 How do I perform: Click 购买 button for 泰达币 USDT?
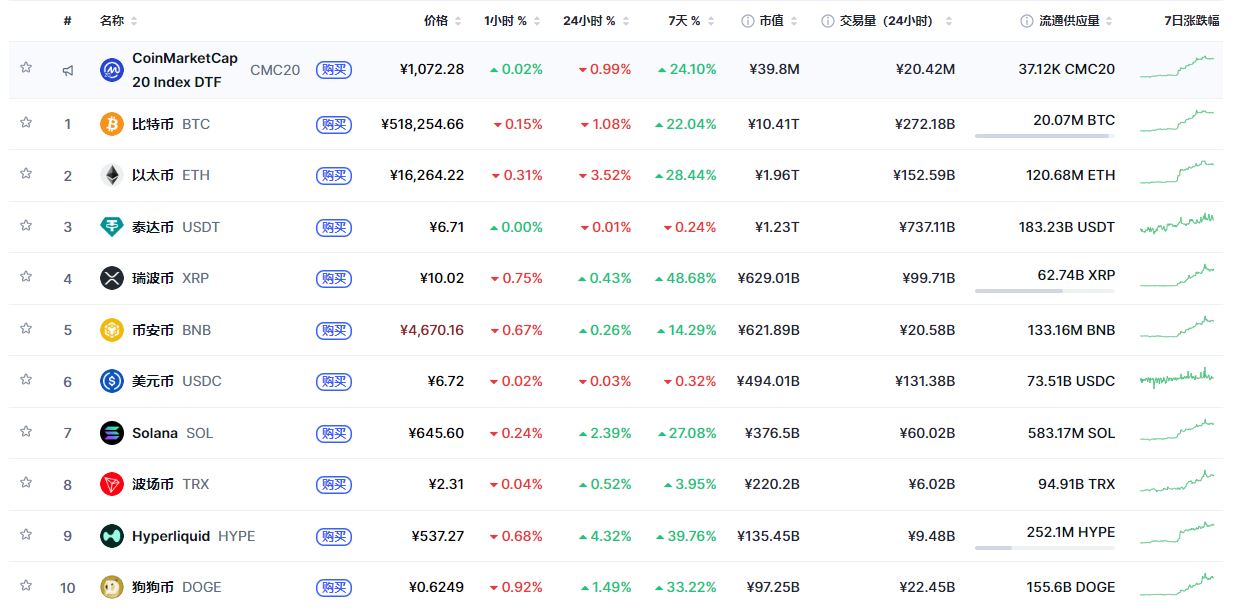tap(334, 227)
